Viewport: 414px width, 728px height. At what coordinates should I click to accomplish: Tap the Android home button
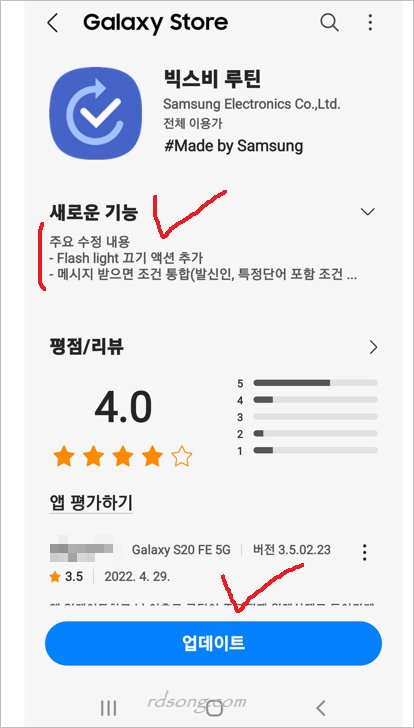pyautogui.click(x=213, y=708)
